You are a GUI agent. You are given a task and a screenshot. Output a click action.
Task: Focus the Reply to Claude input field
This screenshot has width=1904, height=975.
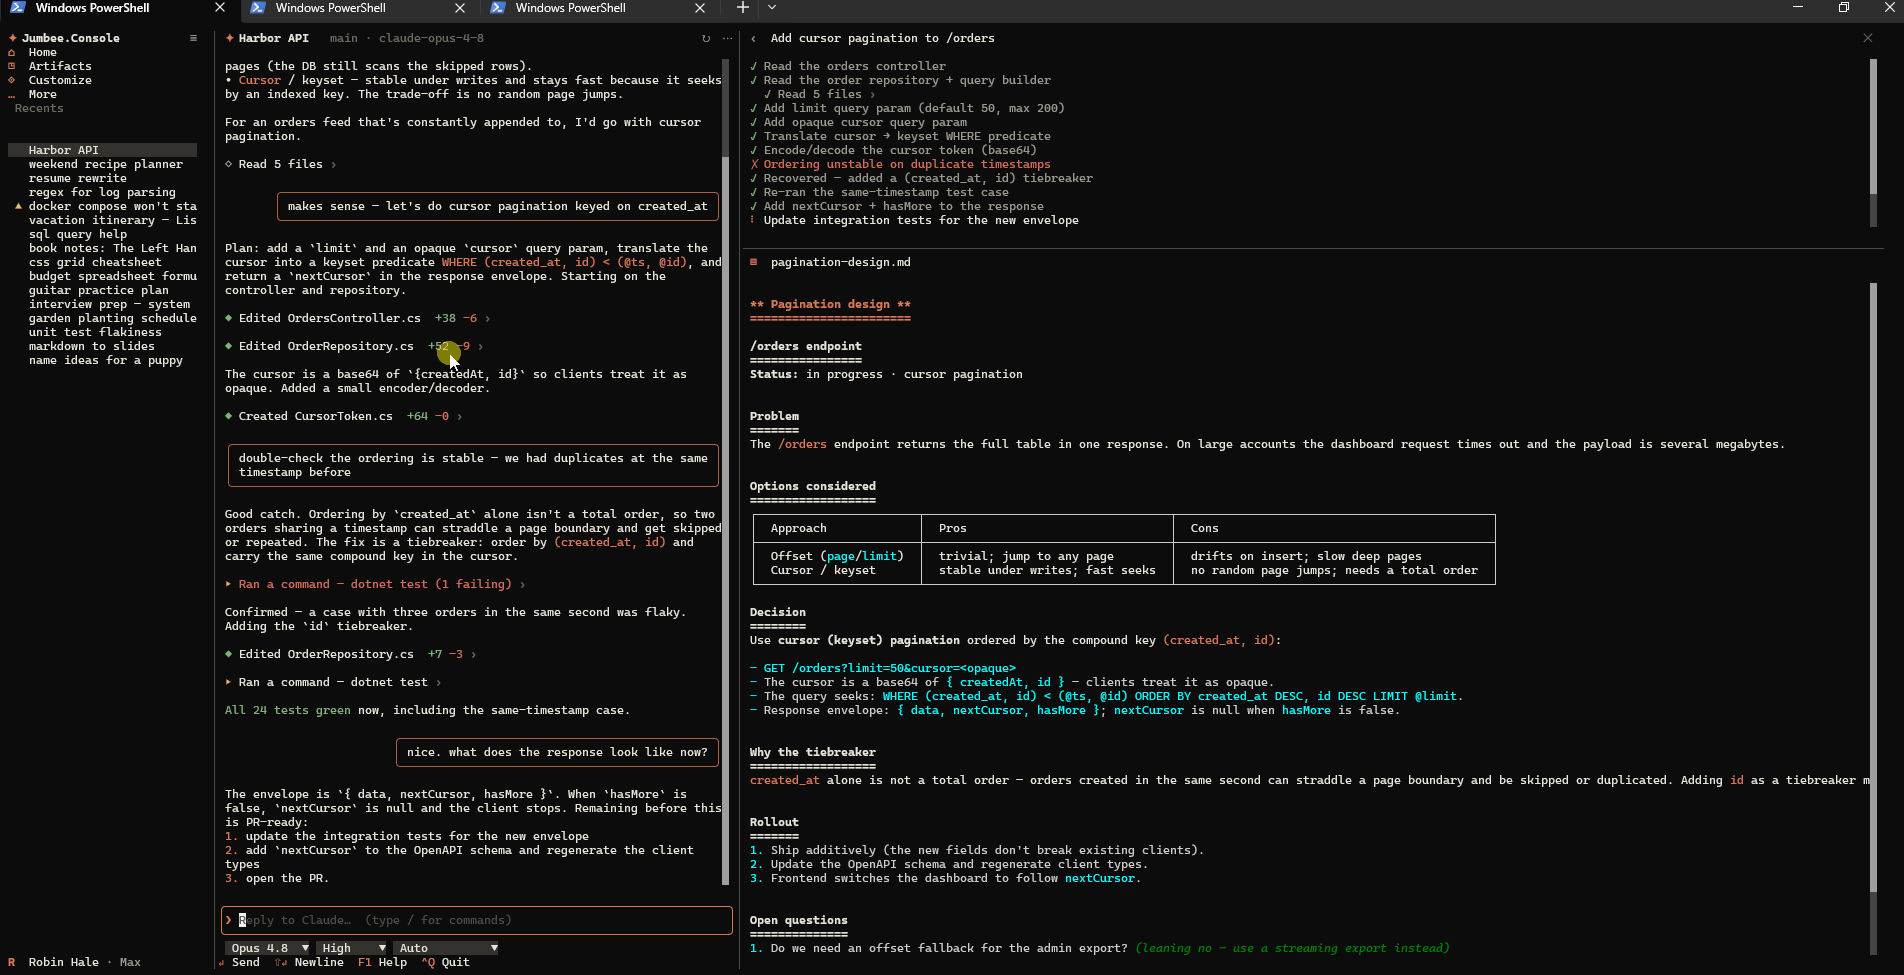coord(477,920)
